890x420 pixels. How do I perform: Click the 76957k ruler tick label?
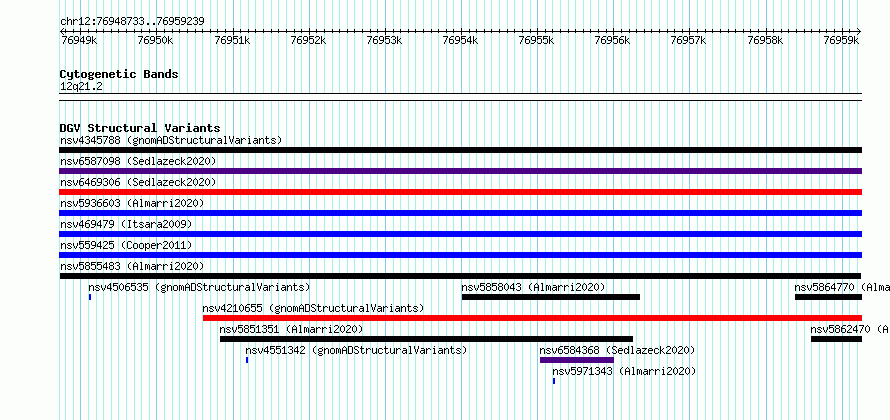(690, 40)
